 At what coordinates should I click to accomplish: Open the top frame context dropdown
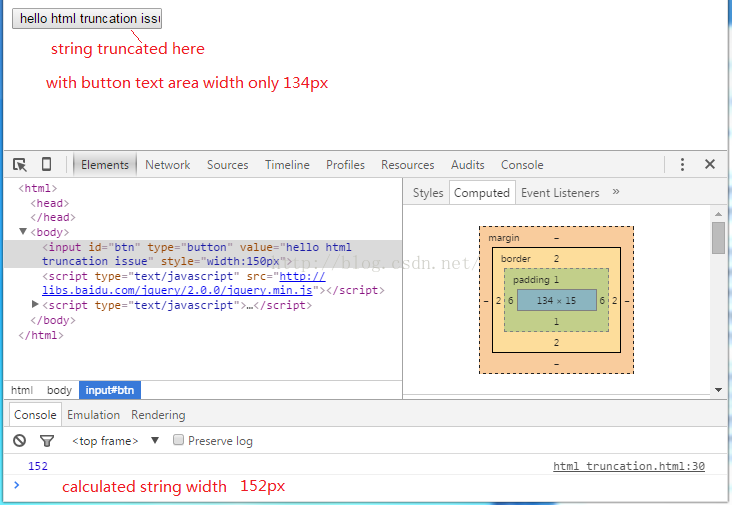pos(115,441)
